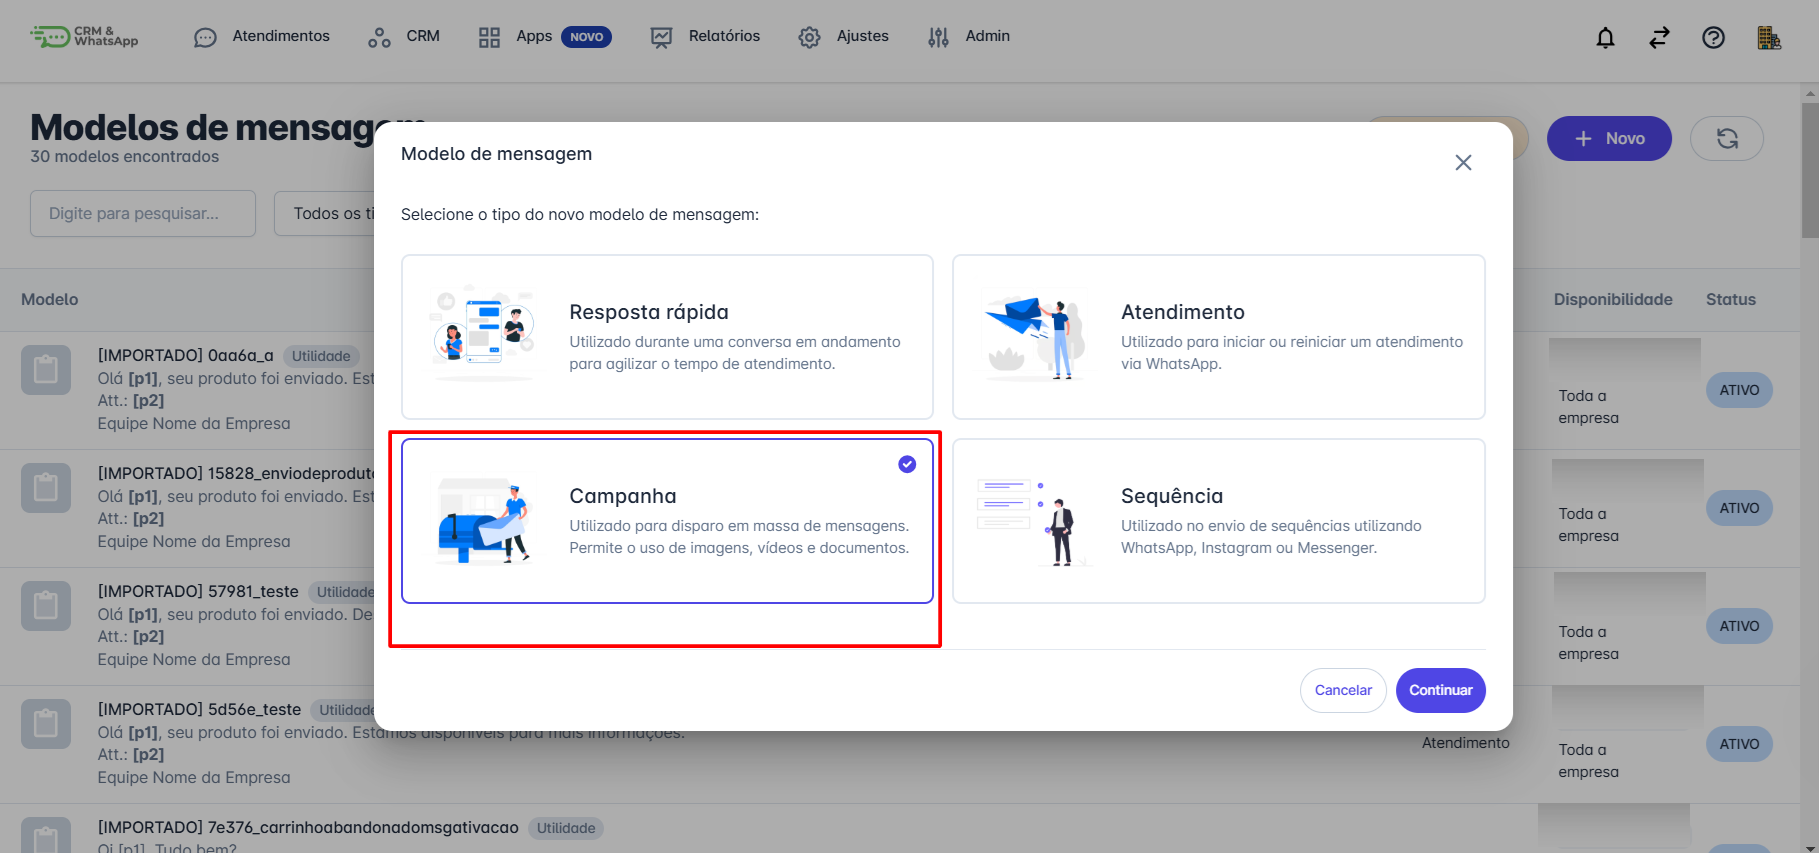Click the notifications bell icon
The height and width of the screenshot is (853, 1819).
[x=1605, y=38]
